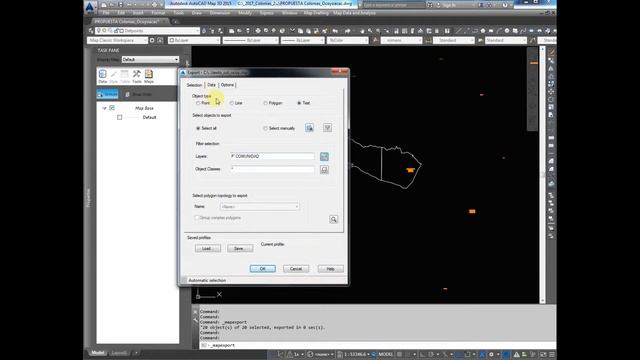
Task: Click the AutoCAD application logo button
Action: (90, 7)
